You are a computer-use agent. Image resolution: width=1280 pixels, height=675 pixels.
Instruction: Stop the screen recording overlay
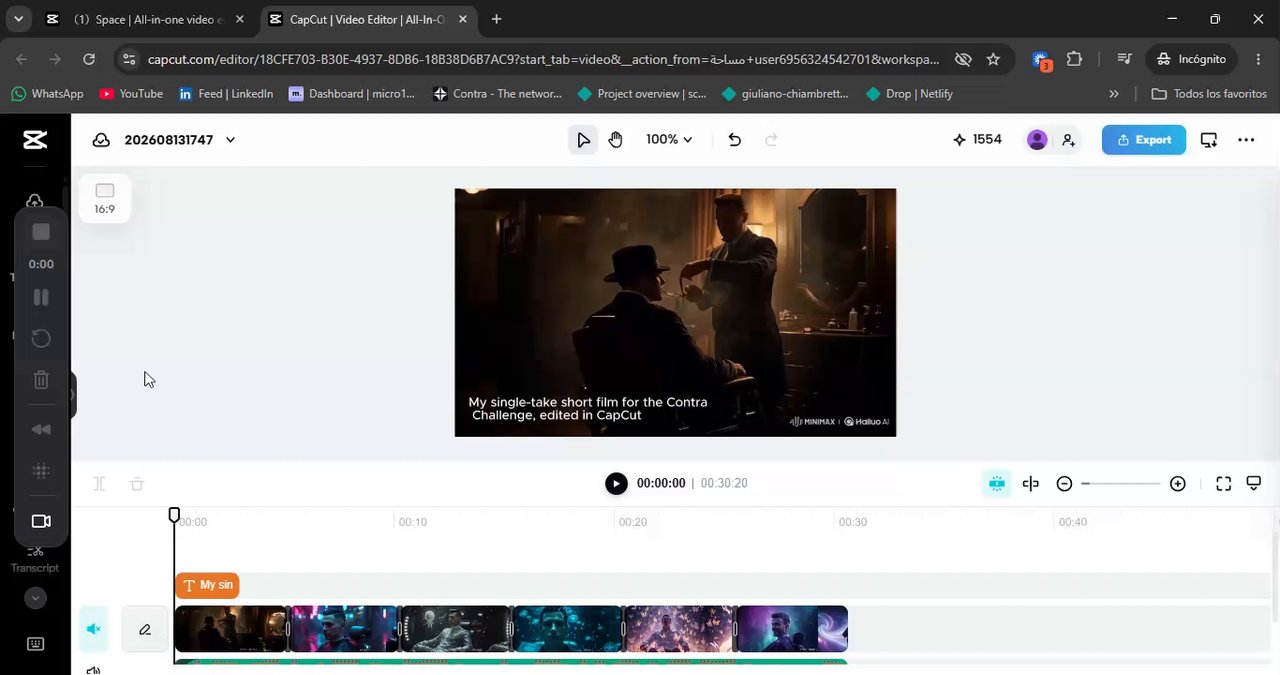(x=41, y=232)
